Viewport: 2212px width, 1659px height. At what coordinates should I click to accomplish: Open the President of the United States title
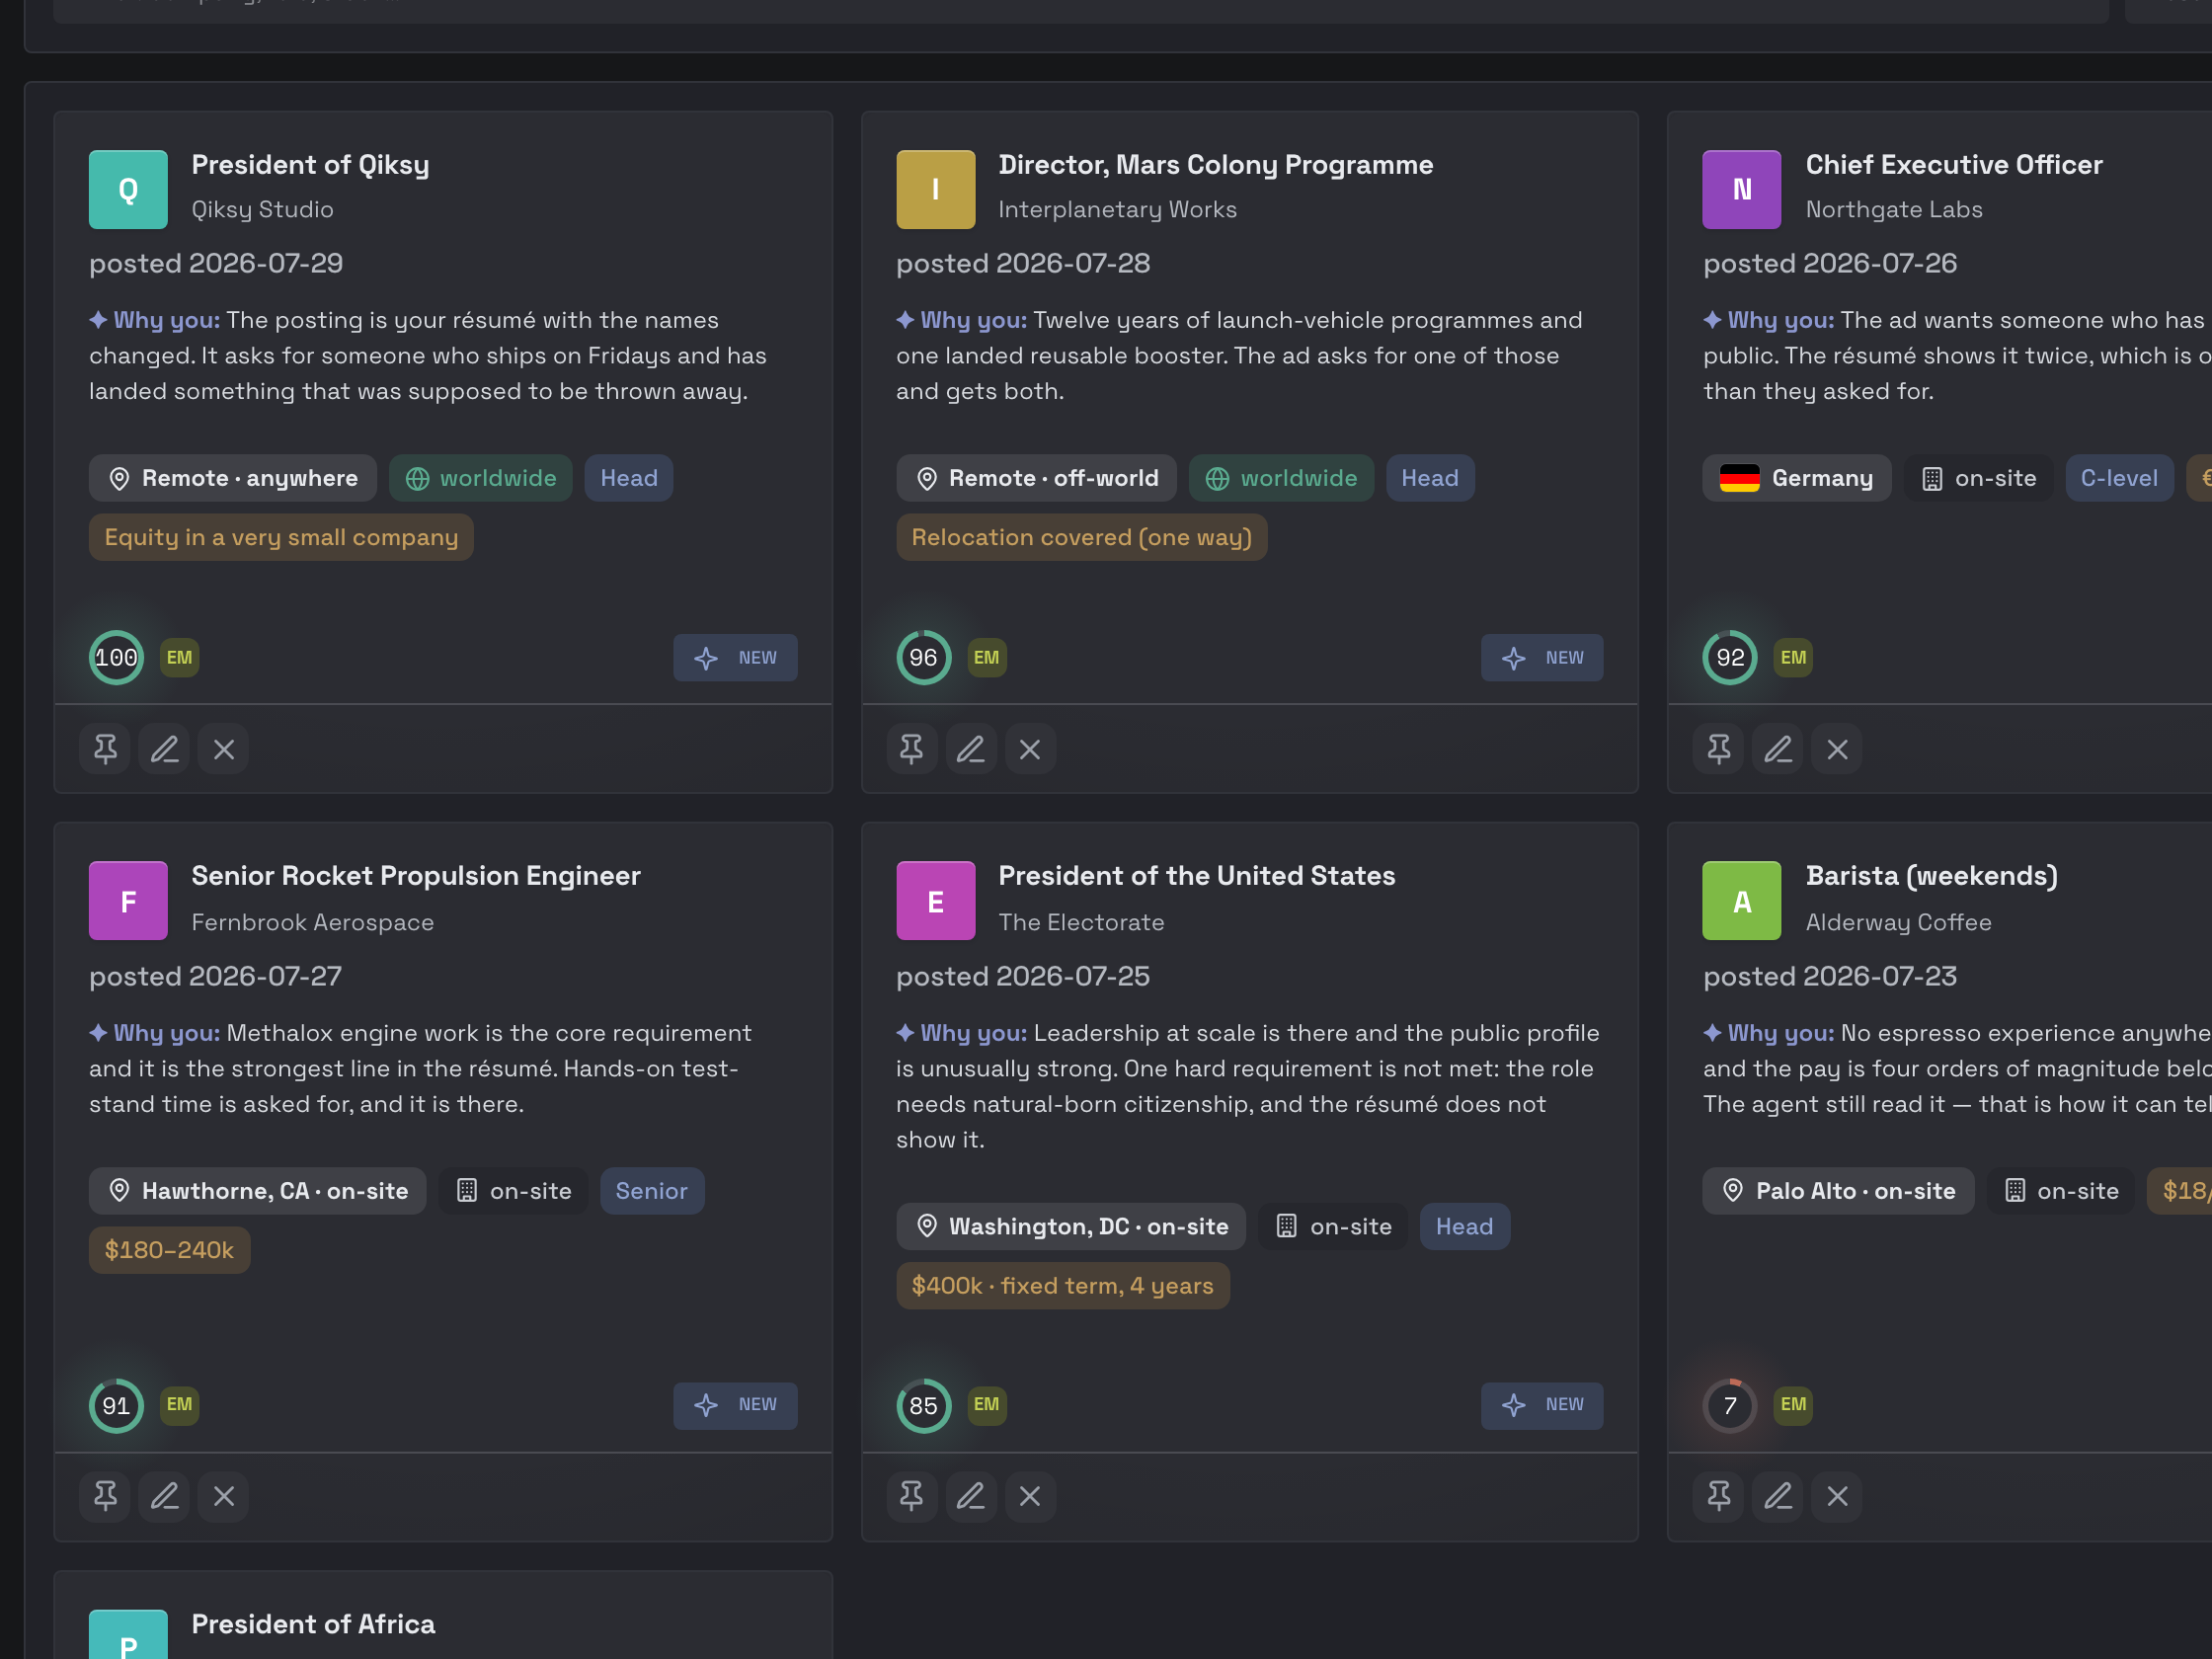click(x=1196, y=876)
